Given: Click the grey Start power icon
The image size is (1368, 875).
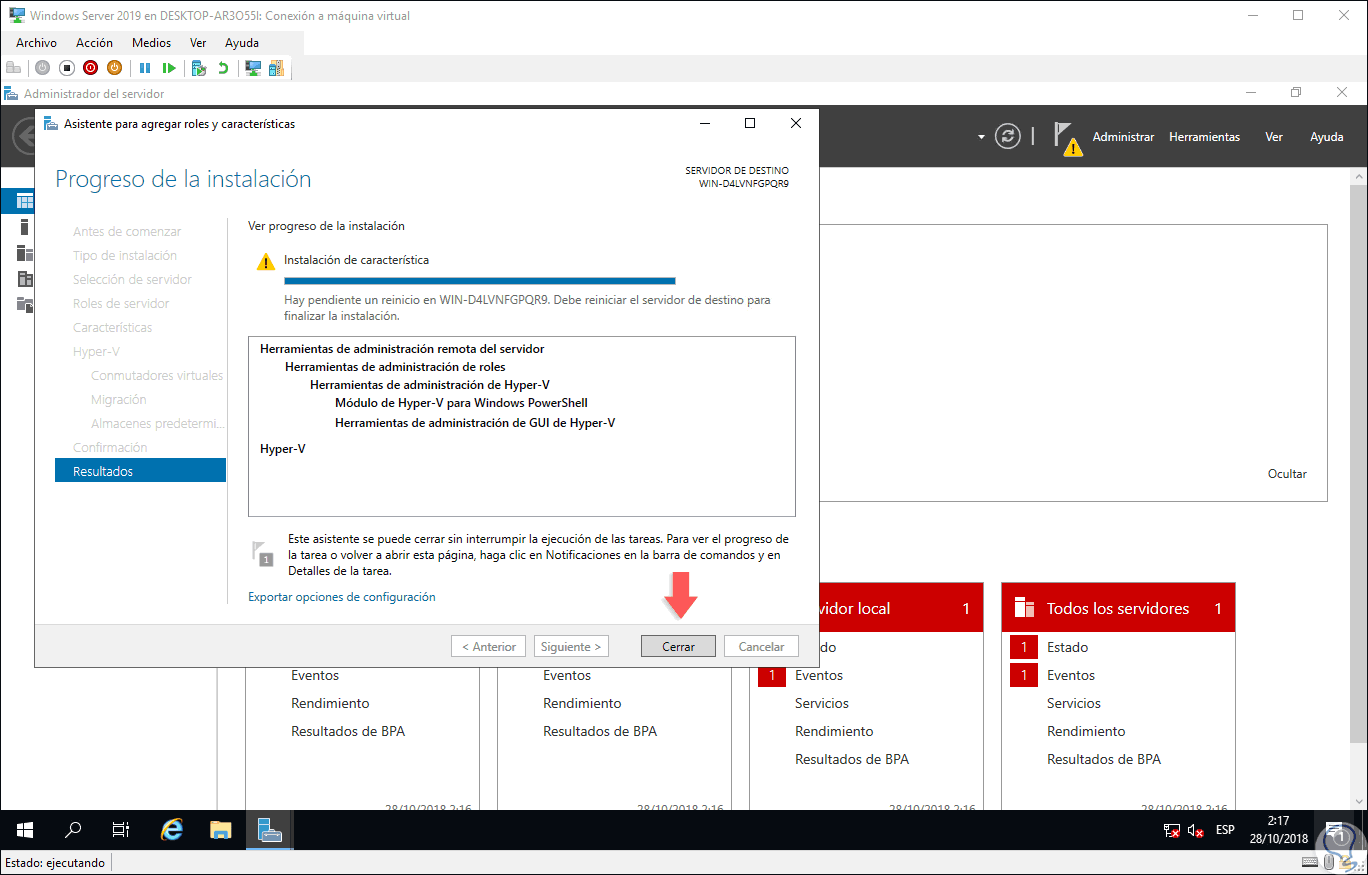Looking at the screenshot, I should pos(42,68).
